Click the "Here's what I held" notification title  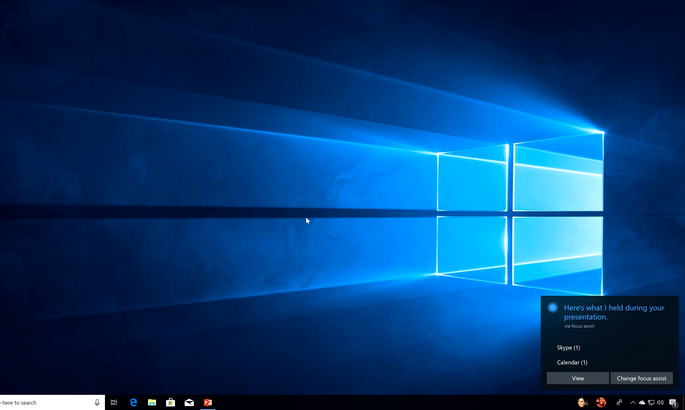click(x=614, y=312)
